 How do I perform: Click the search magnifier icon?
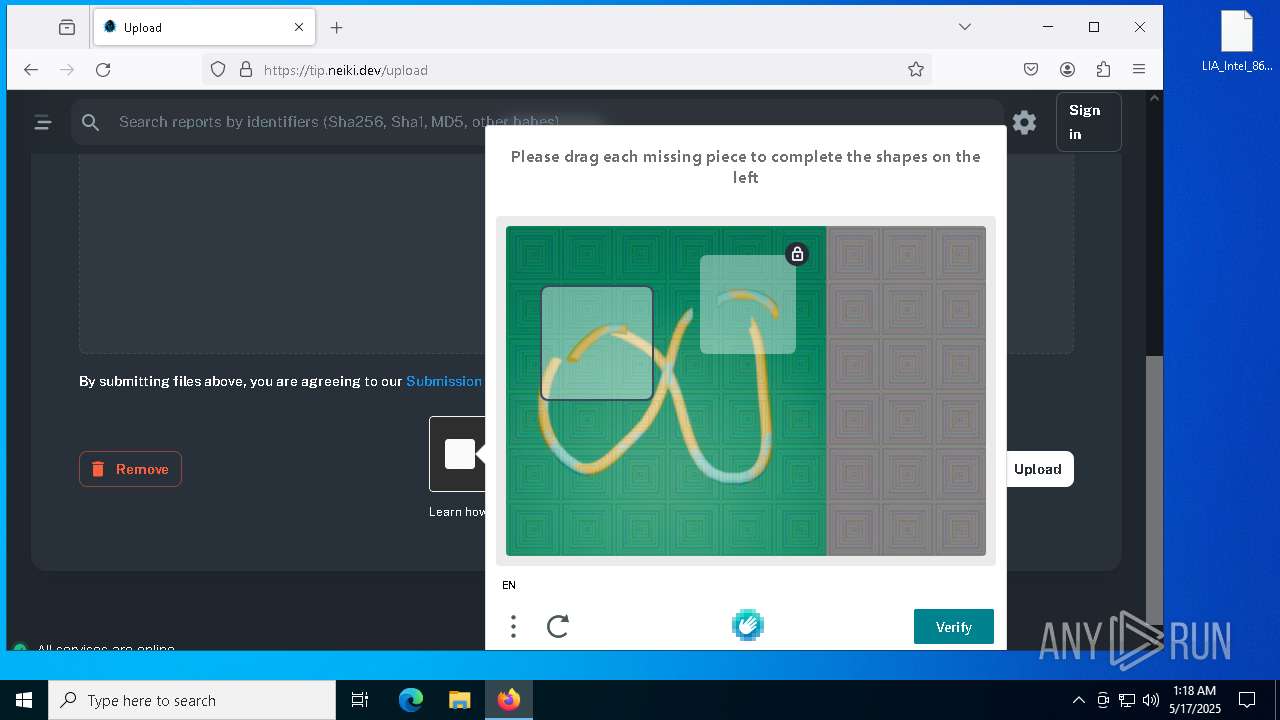point(91,122)
